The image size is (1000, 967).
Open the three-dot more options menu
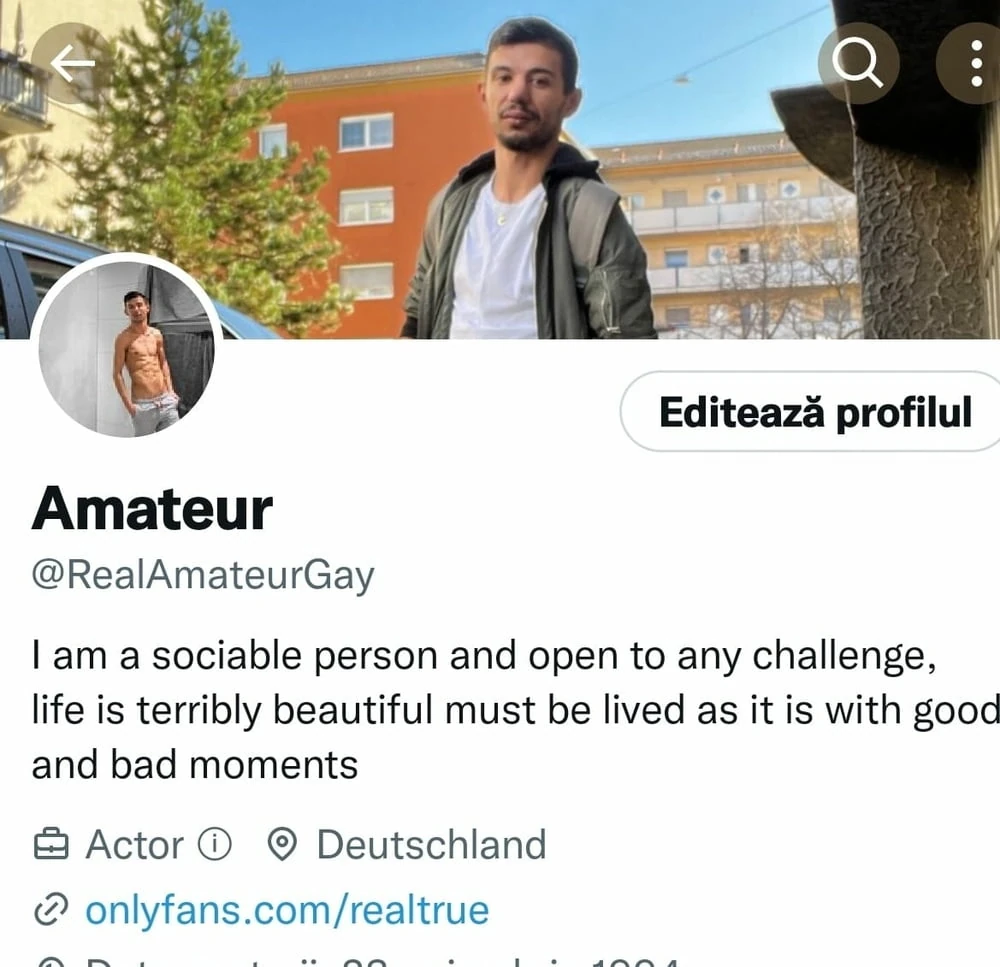click(x=975, y=63)
